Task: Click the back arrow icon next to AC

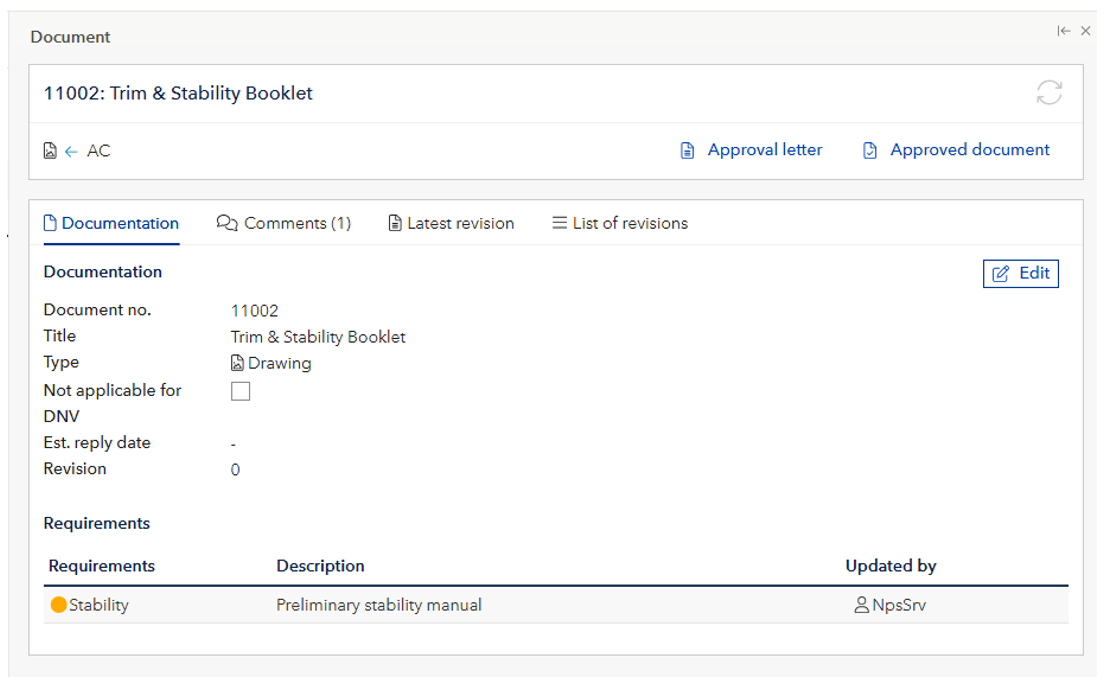Action: coord(71,151)
